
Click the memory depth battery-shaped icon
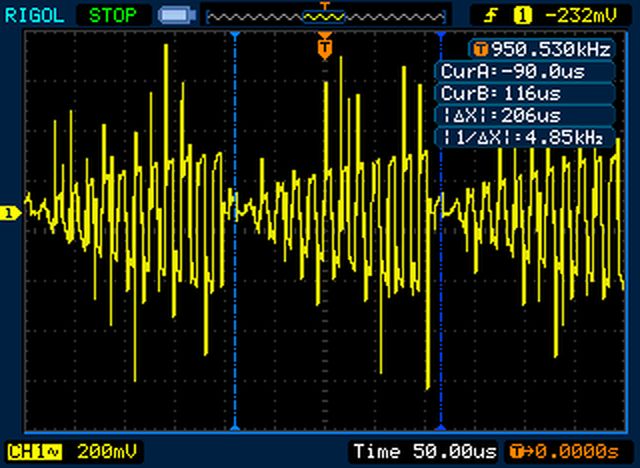pyautogui.click(x=177, y=16)
